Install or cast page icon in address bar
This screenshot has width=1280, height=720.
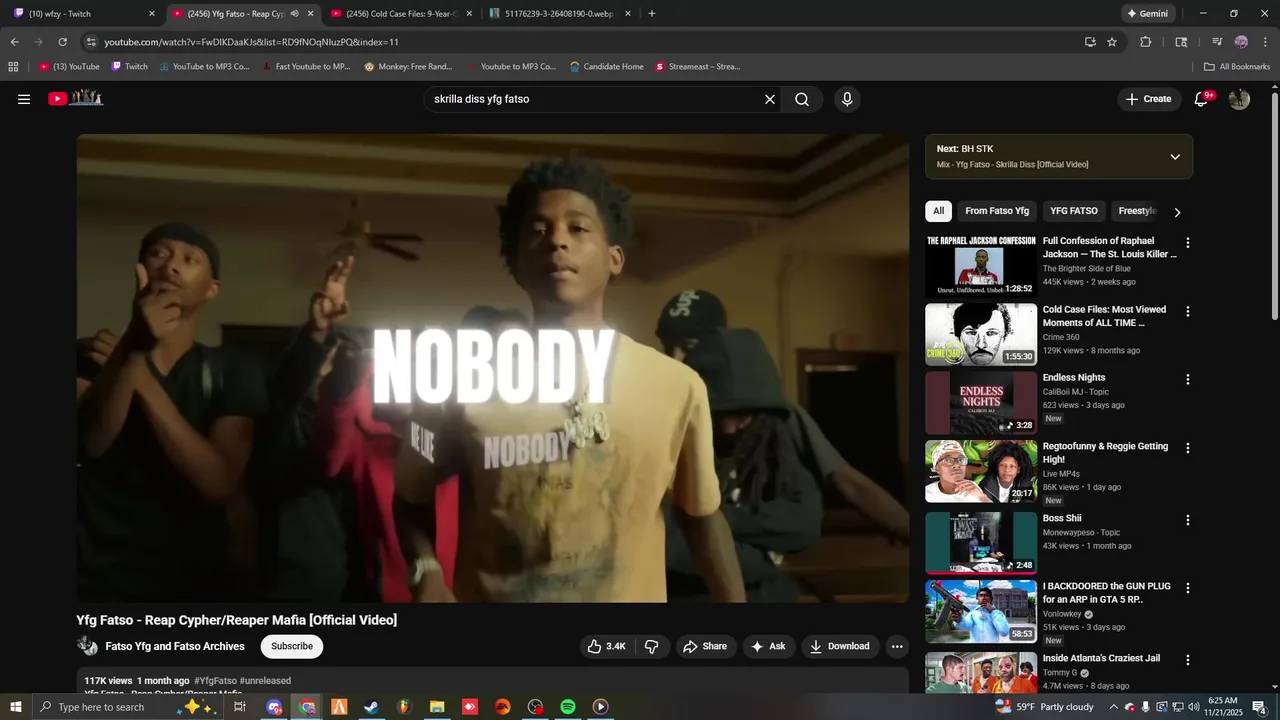(x=1090, y=42)
